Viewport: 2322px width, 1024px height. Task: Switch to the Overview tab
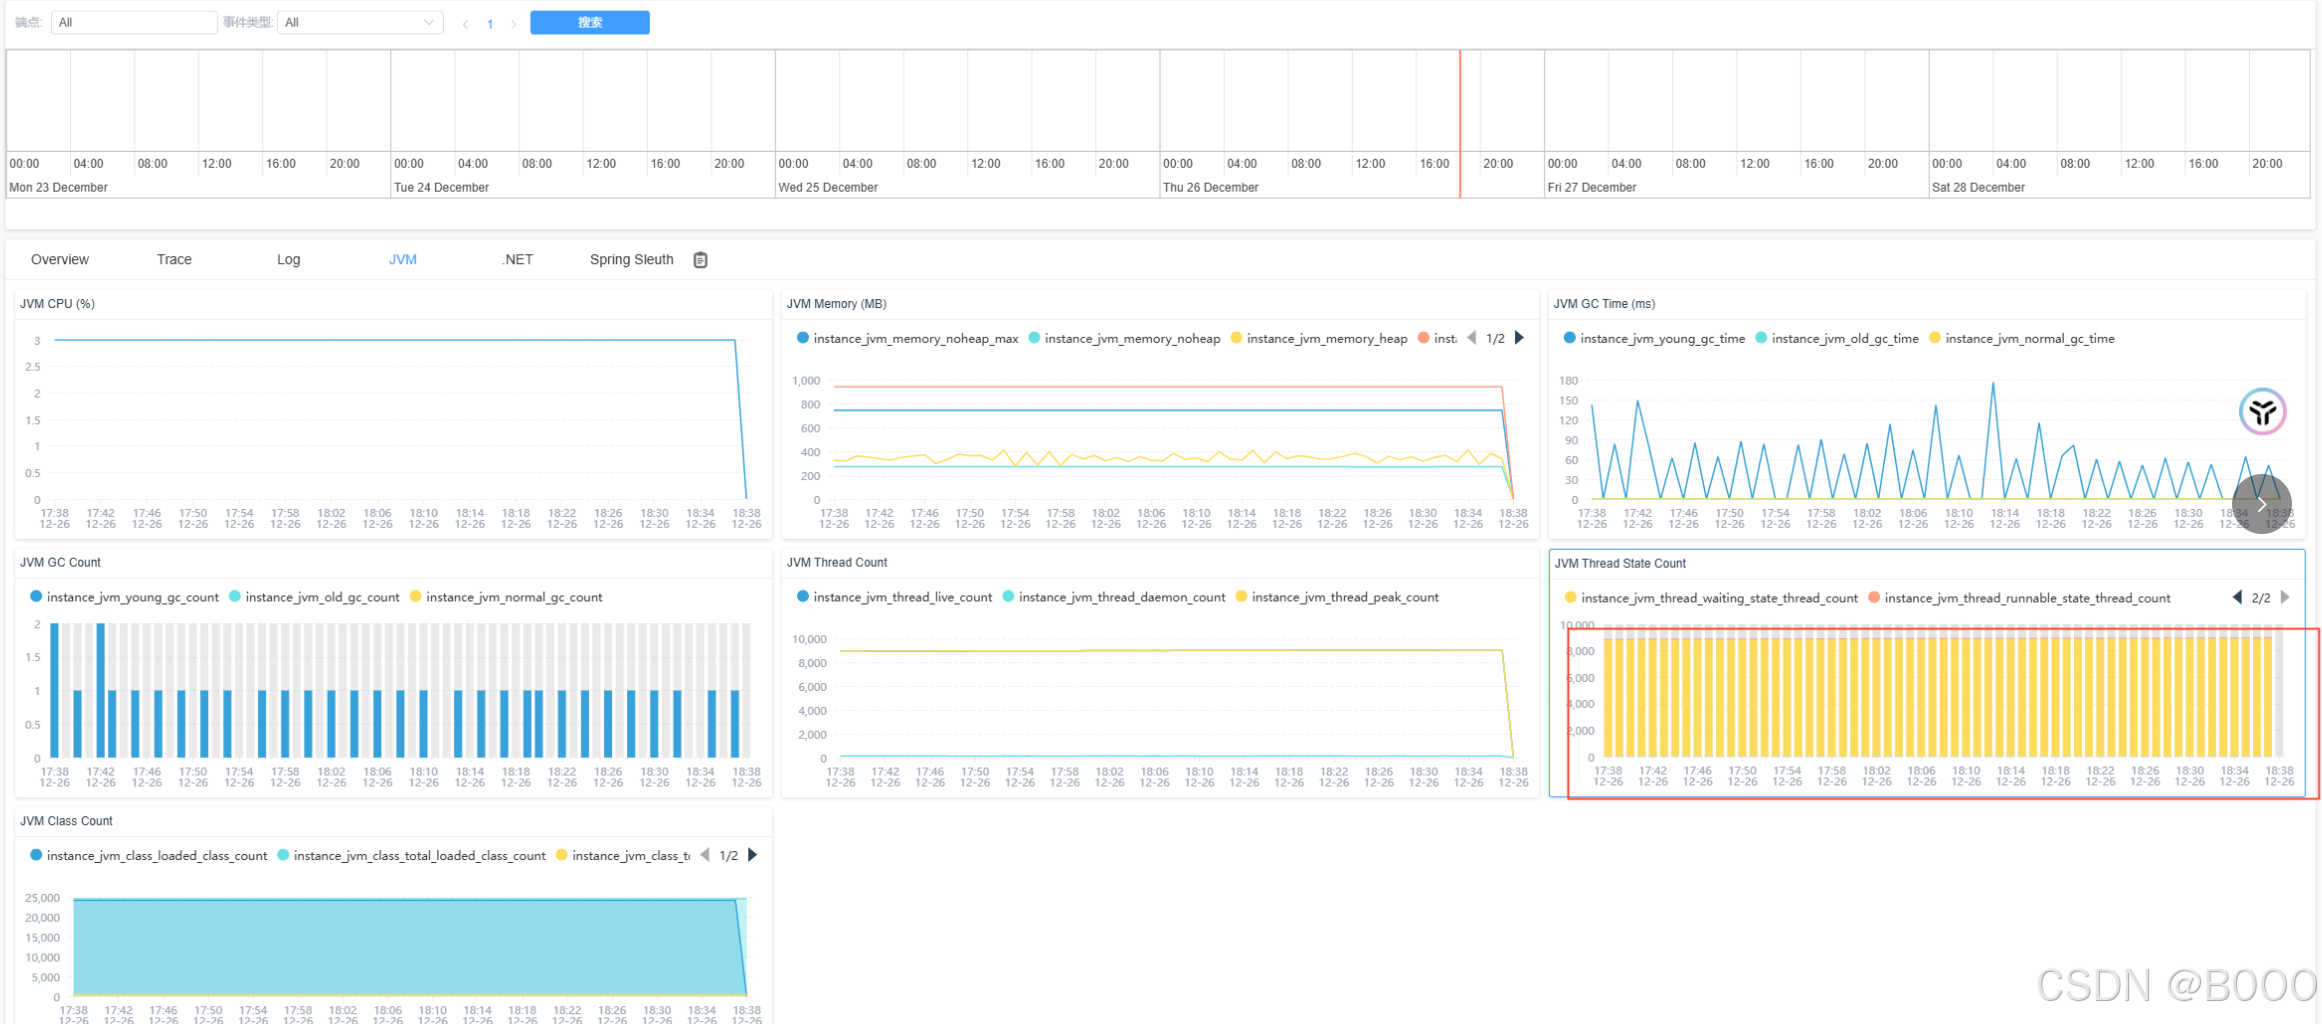[60, 259]
